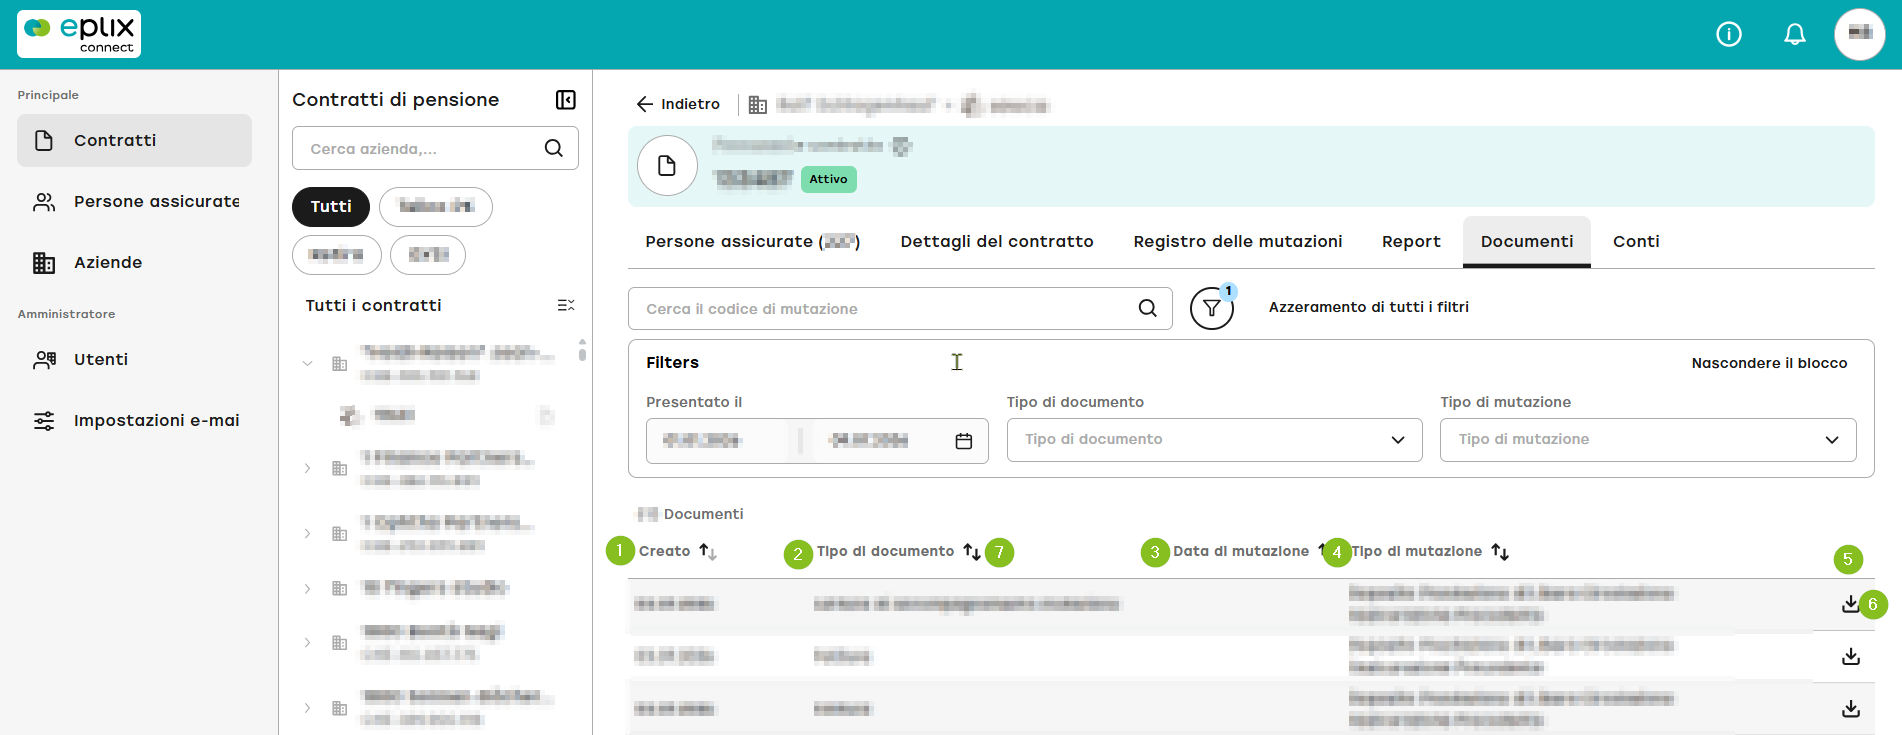Click the Cerca azienda search field
This screenshot has width=1902, height=735.
[435, 148]
